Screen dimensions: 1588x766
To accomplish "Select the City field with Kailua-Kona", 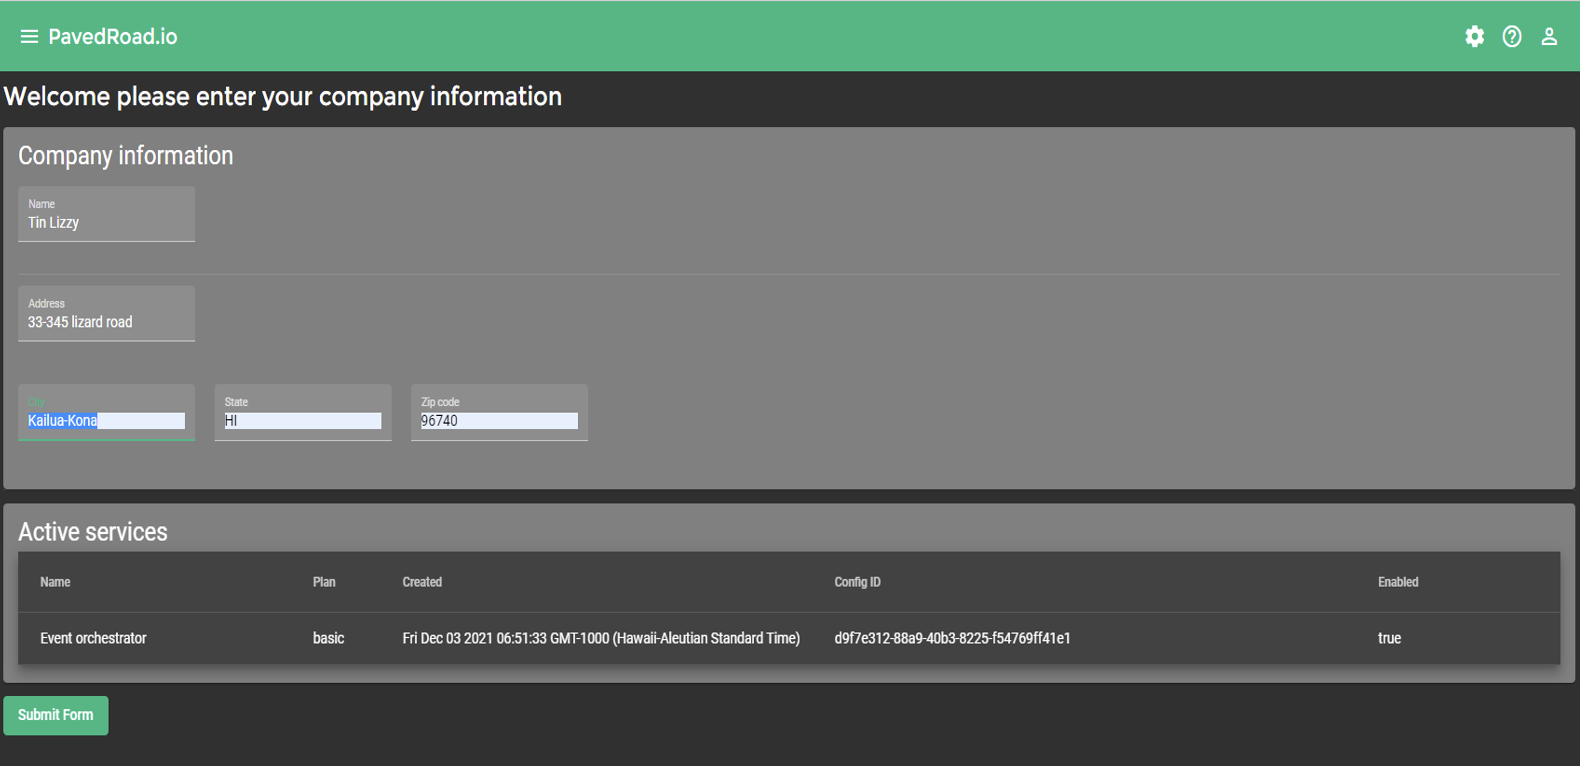I will click(x=107, y=413).
